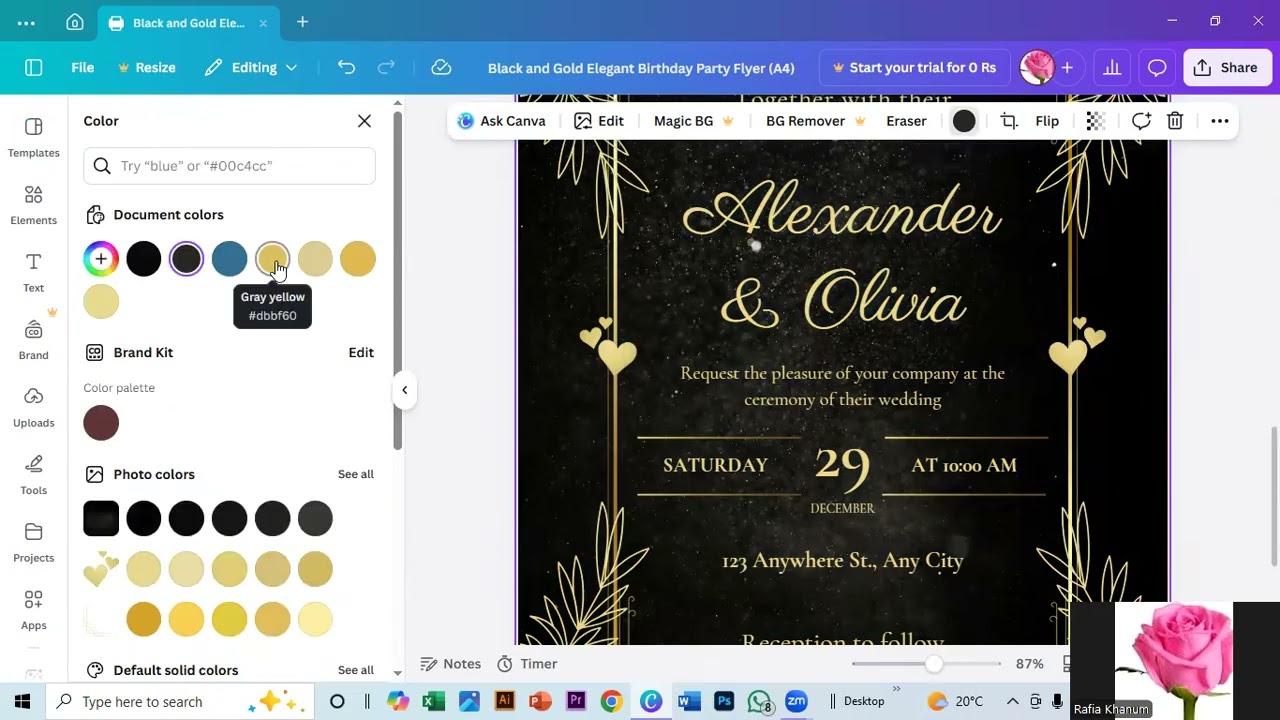Show hidden system tray icons

pyautogui.click(x=1012, y=701)
